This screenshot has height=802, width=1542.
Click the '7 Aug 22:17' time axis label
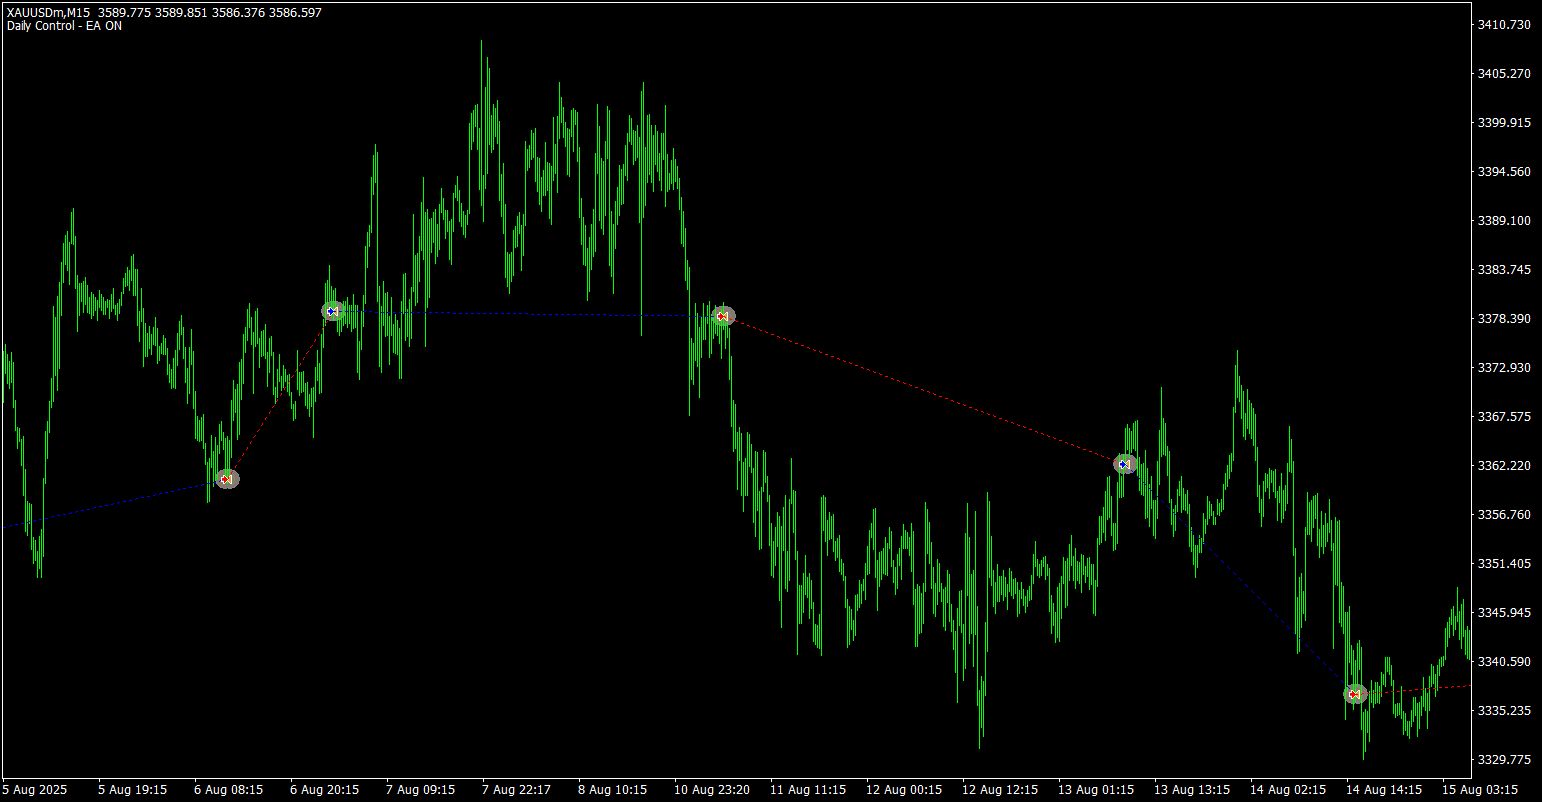pyautogui.click(x=517, y=789)
